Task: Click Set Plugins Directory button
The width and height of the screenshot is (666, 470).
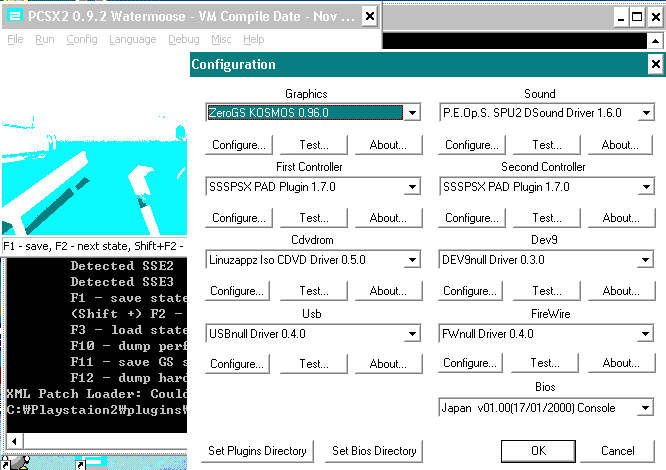Action: (257, 451)
